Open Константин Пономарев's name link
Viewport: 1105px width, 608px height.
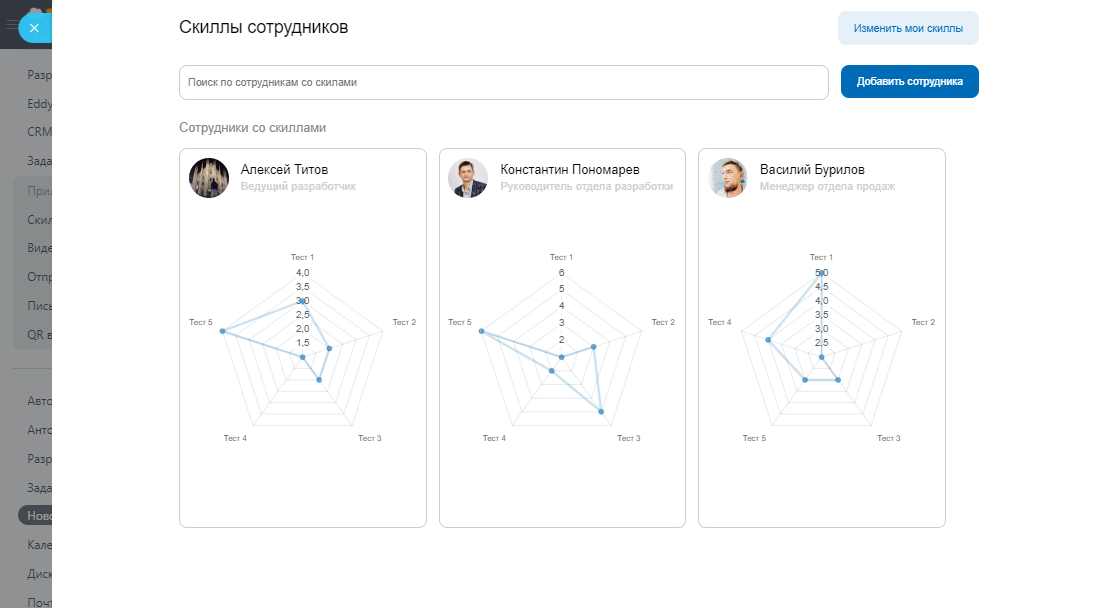[569, 169]
